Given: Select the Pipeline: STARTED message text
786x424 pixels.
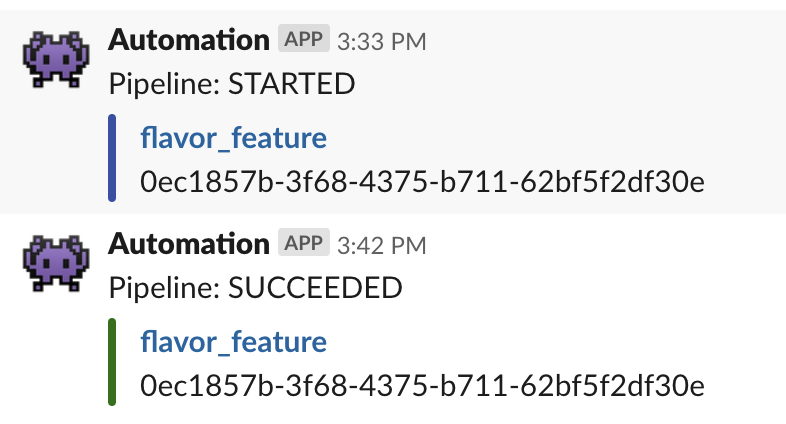Looking at the screenshot, I should point(232,84).
